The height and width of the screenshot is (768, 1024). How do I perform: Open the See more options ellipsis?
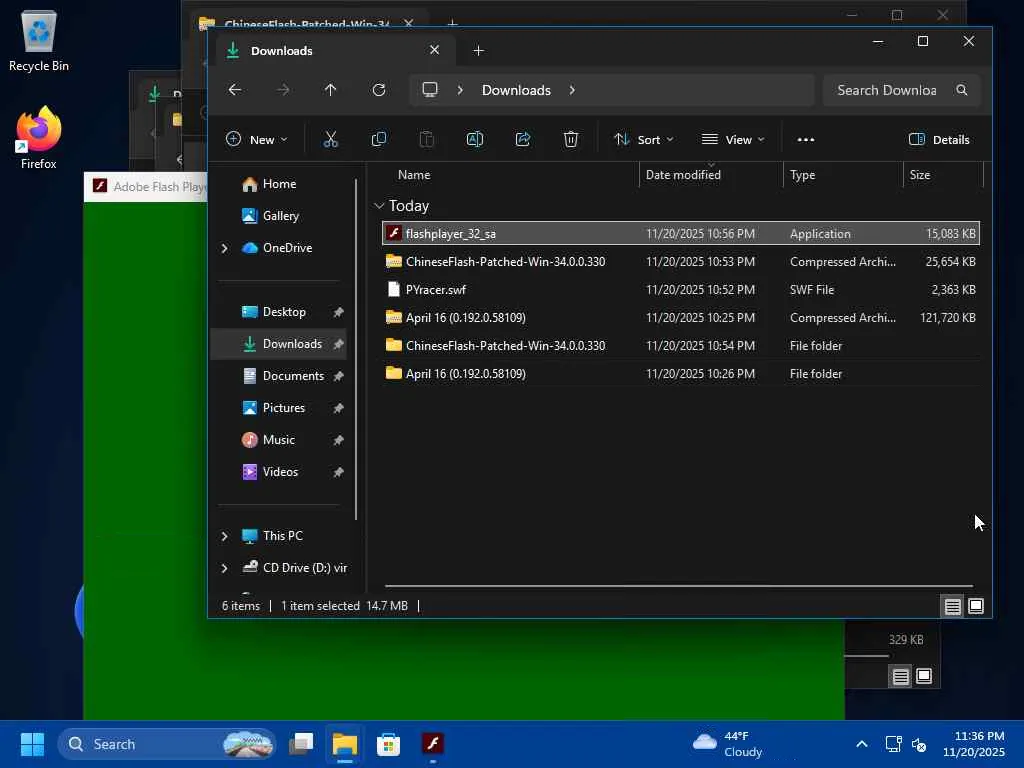pos(806,140)
